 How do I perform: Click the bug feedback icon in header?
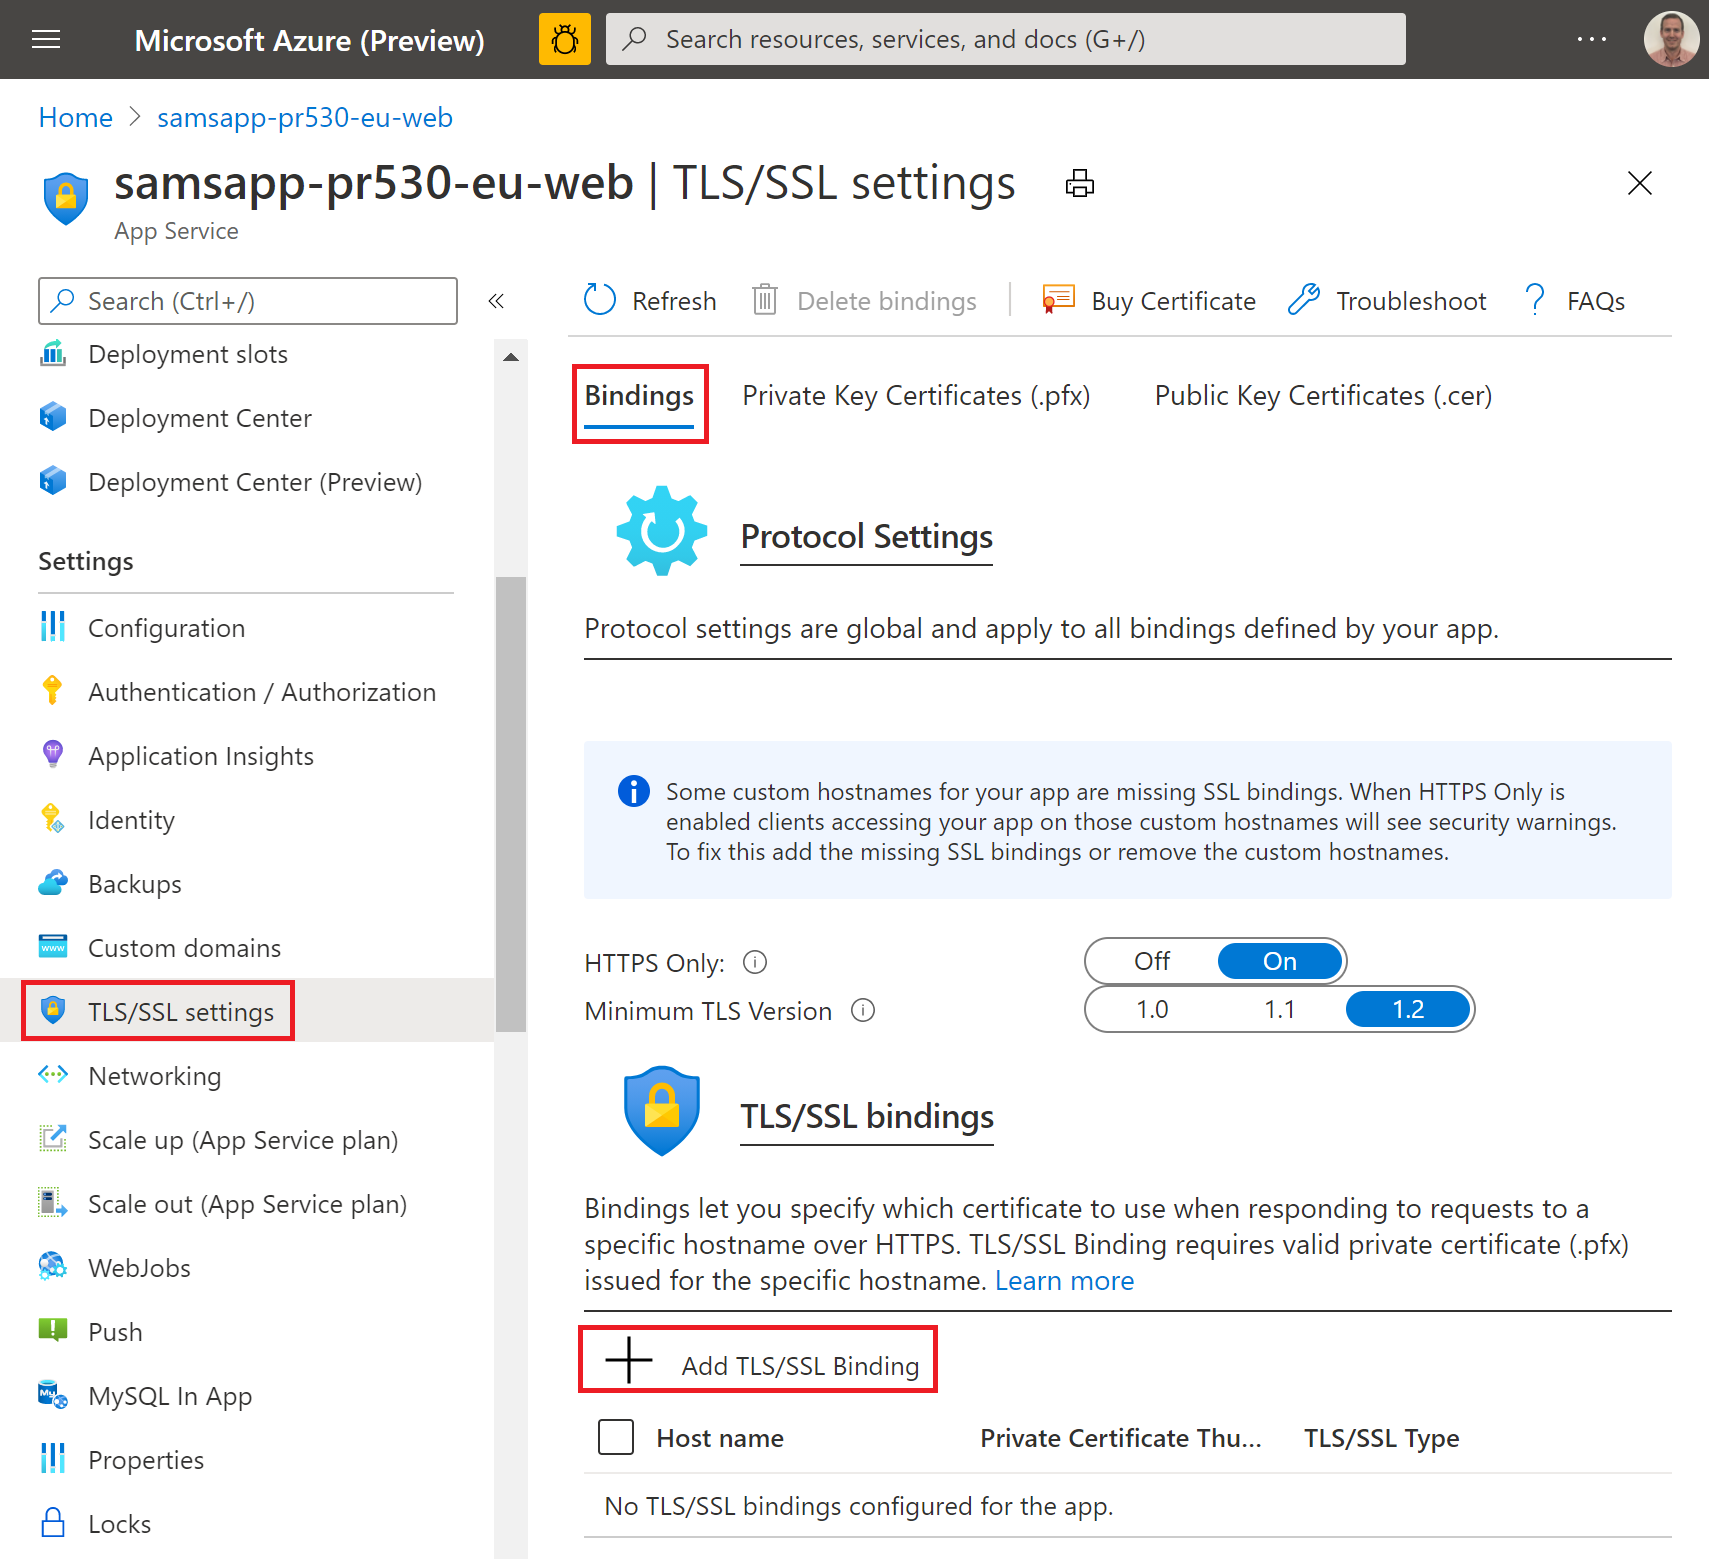coord(564,40)
